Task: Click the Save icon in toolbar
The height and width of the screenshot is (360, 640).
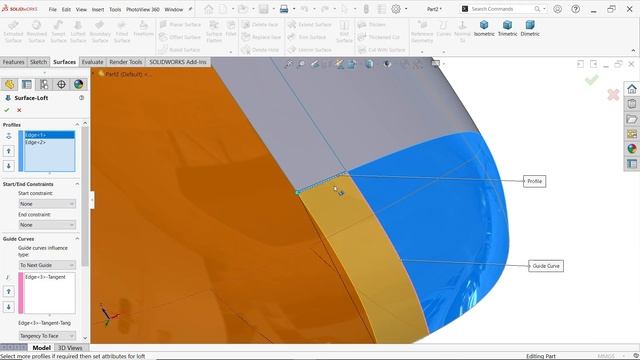Action: 263,9
